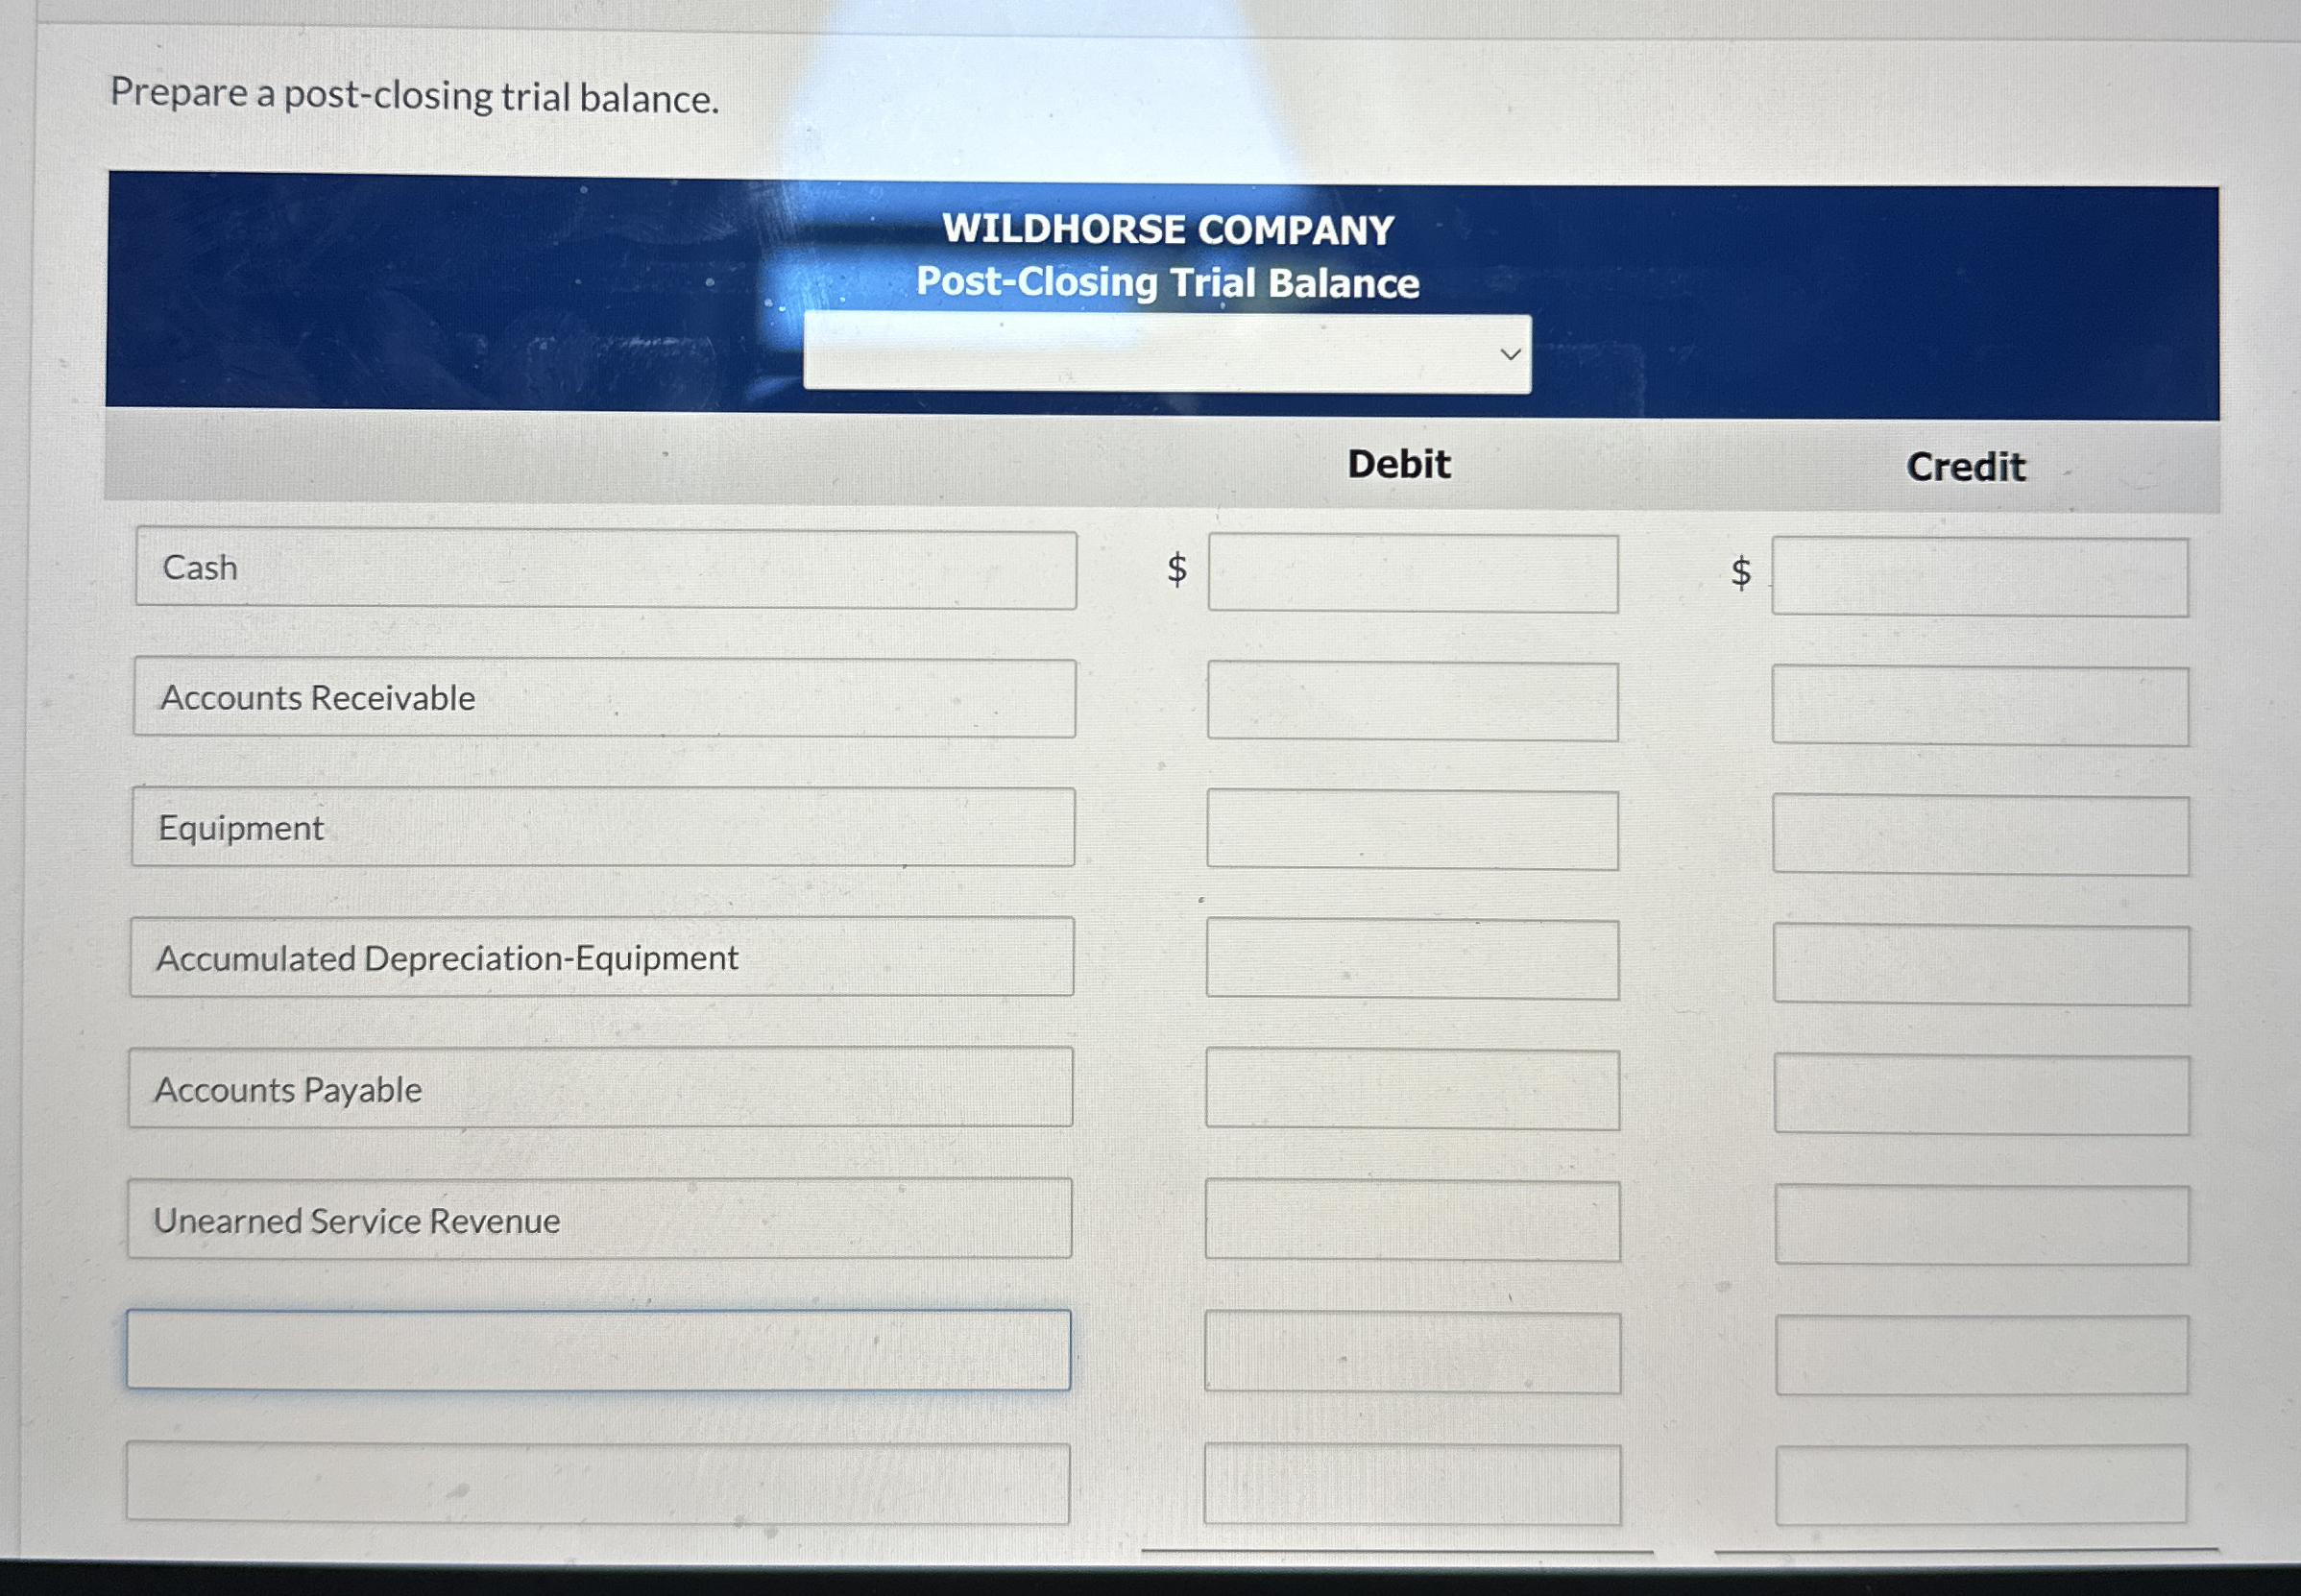Select the Accounts Receivable account field
2301x1596 pixels.
(600, 699)
